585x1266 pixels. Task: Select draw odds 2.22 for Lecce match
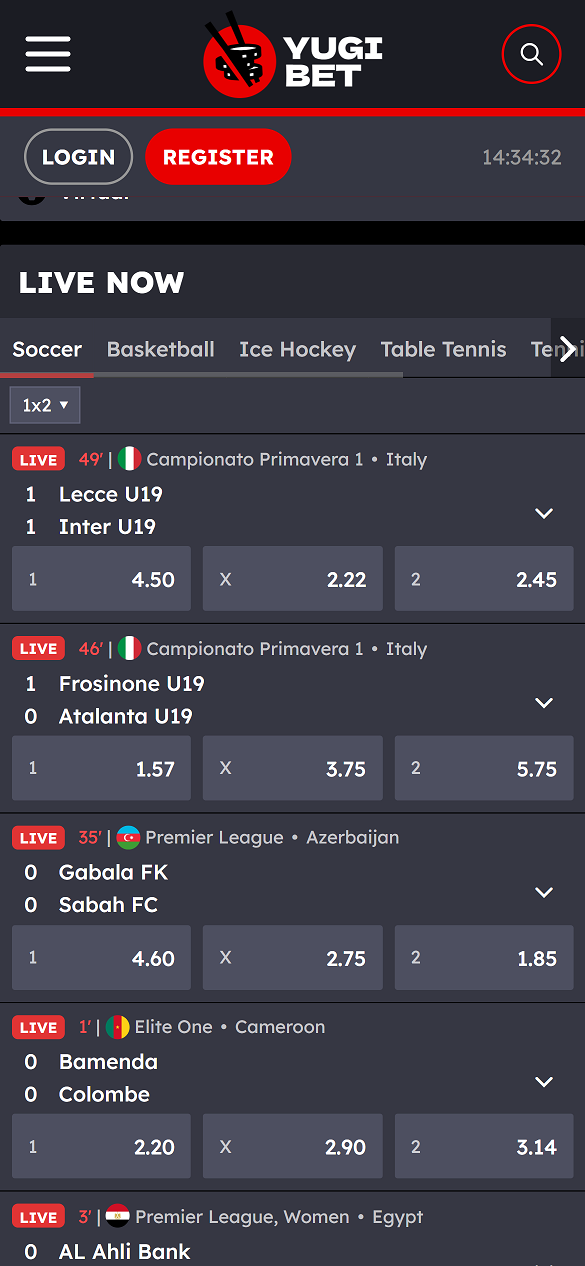click(293, 579)
